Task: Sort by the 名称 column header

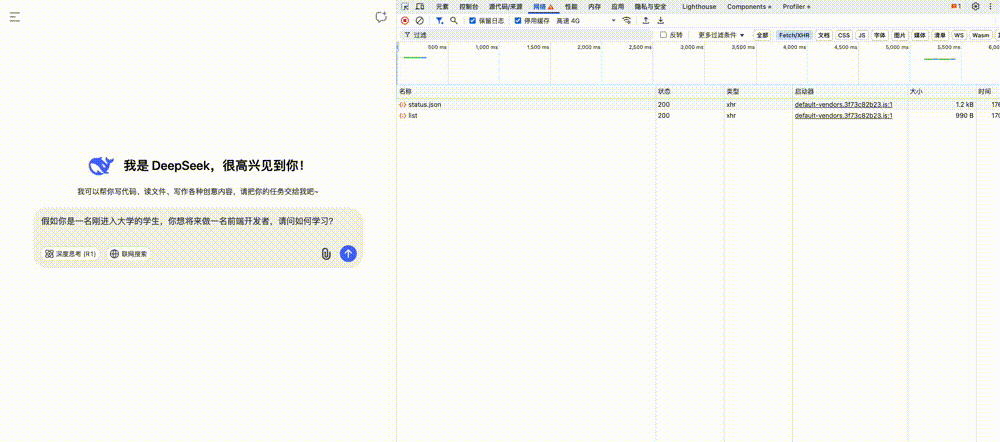Action: point(526,92)
